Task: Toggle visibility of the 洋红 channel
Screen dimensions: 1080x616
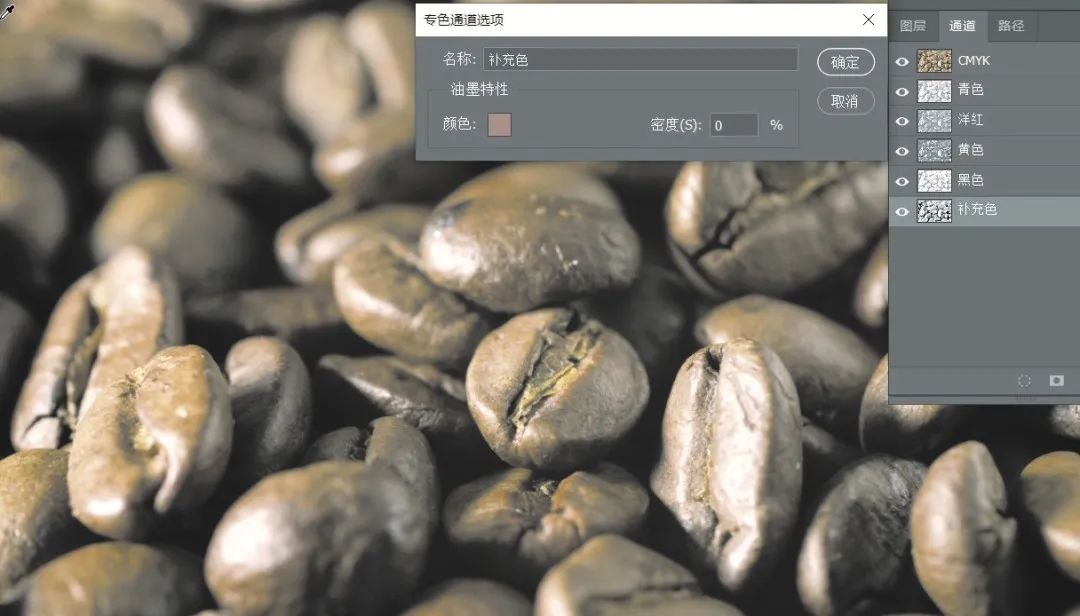Action: point(902,121)
